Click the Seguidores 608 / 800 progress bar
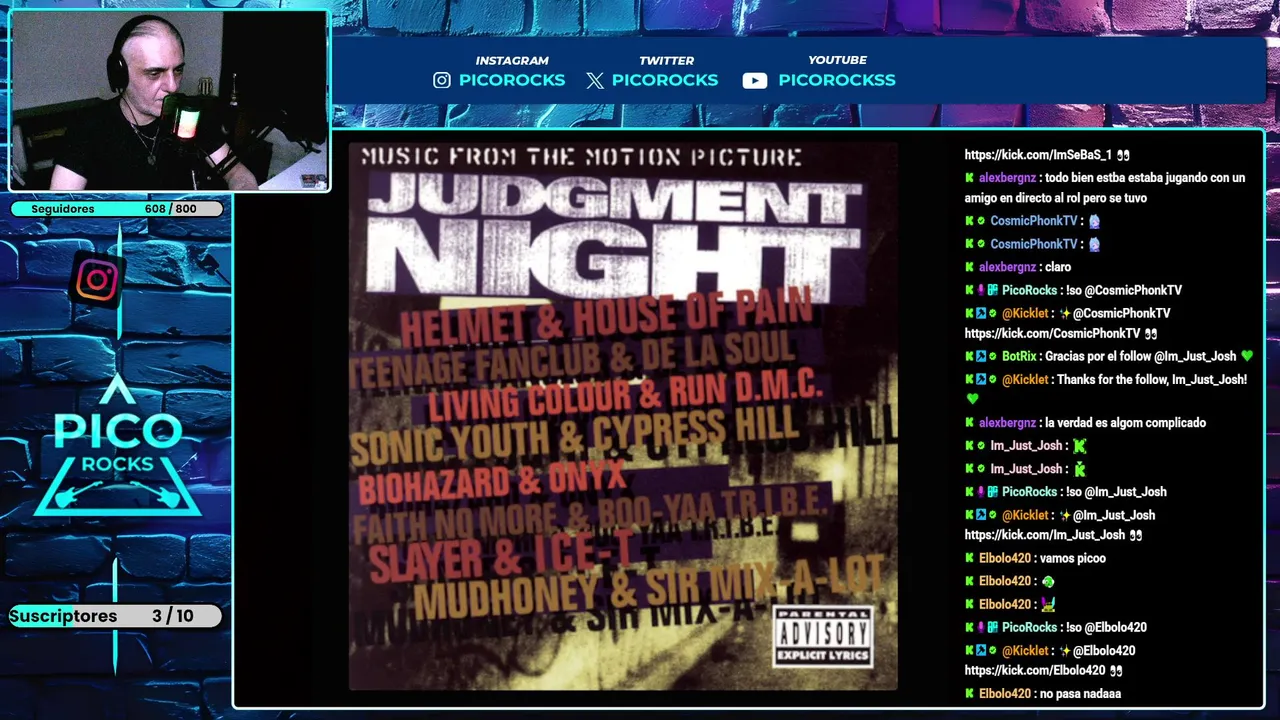1280x720 pixels. 119,209
